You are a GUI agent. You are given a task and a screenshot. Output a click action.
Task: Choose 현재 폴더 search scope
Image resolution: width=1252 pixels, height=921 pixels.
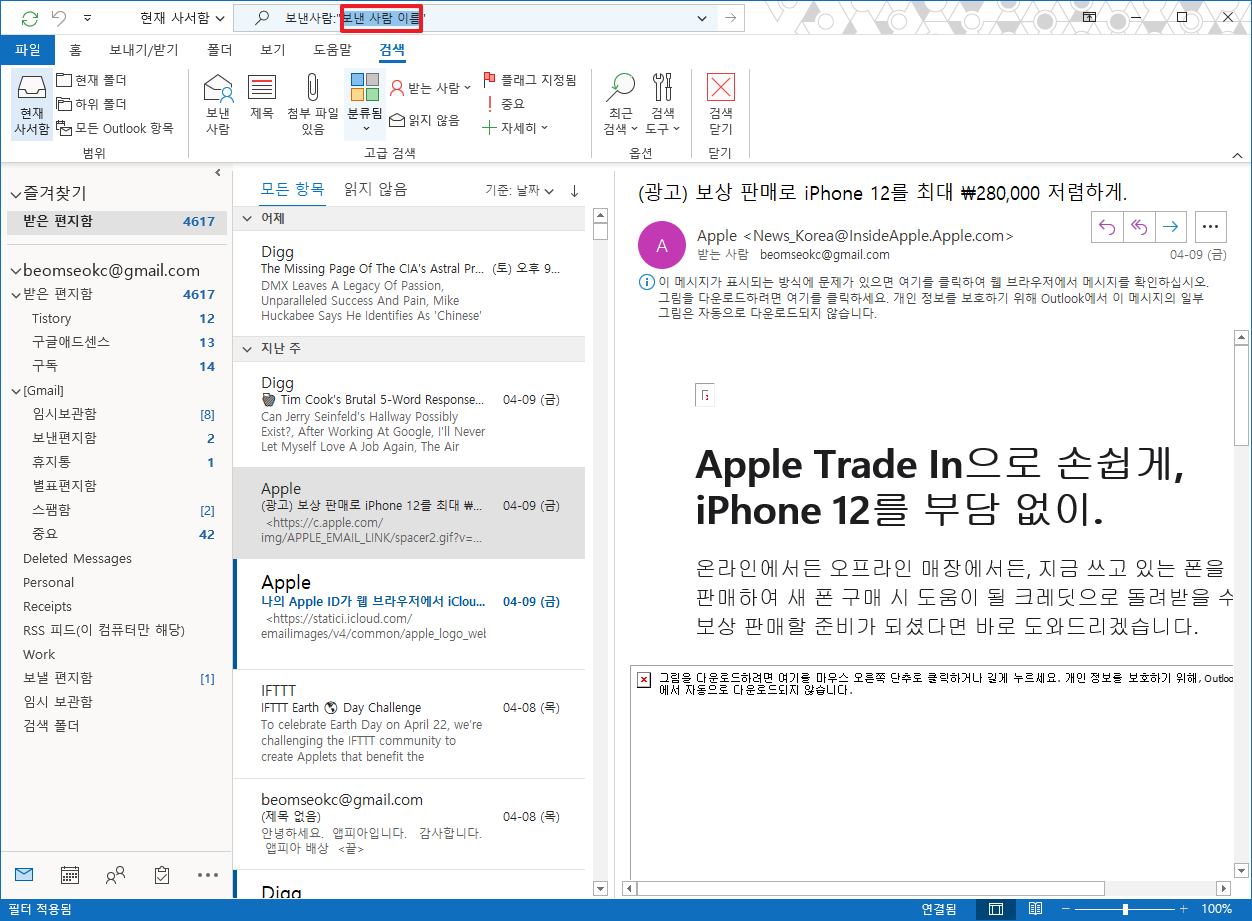click(x=92, y=80)
